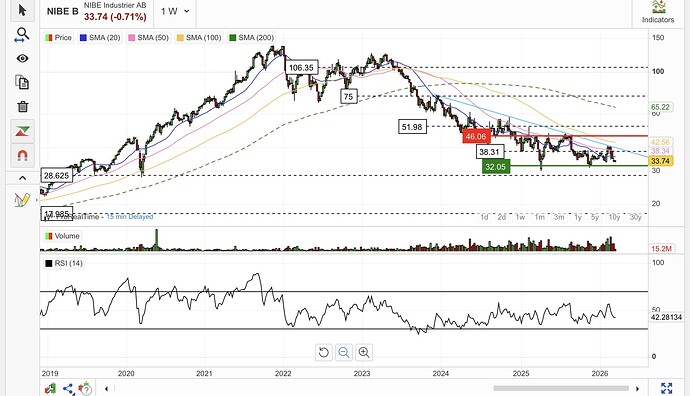Select the 1y time range
690x396 pixels.
pyautogui.click(x=578, y=217)
